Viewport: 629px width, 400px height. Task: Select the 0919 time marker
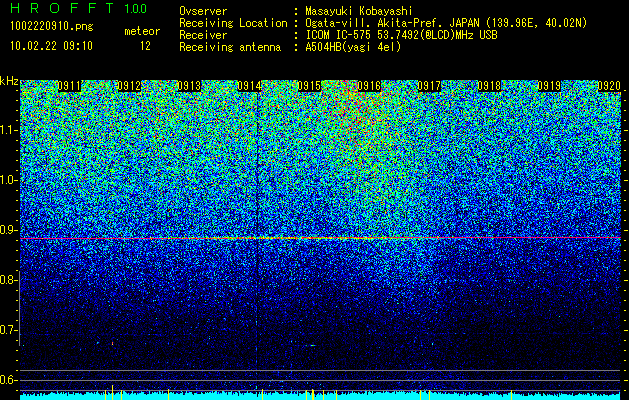pos(549,86)
